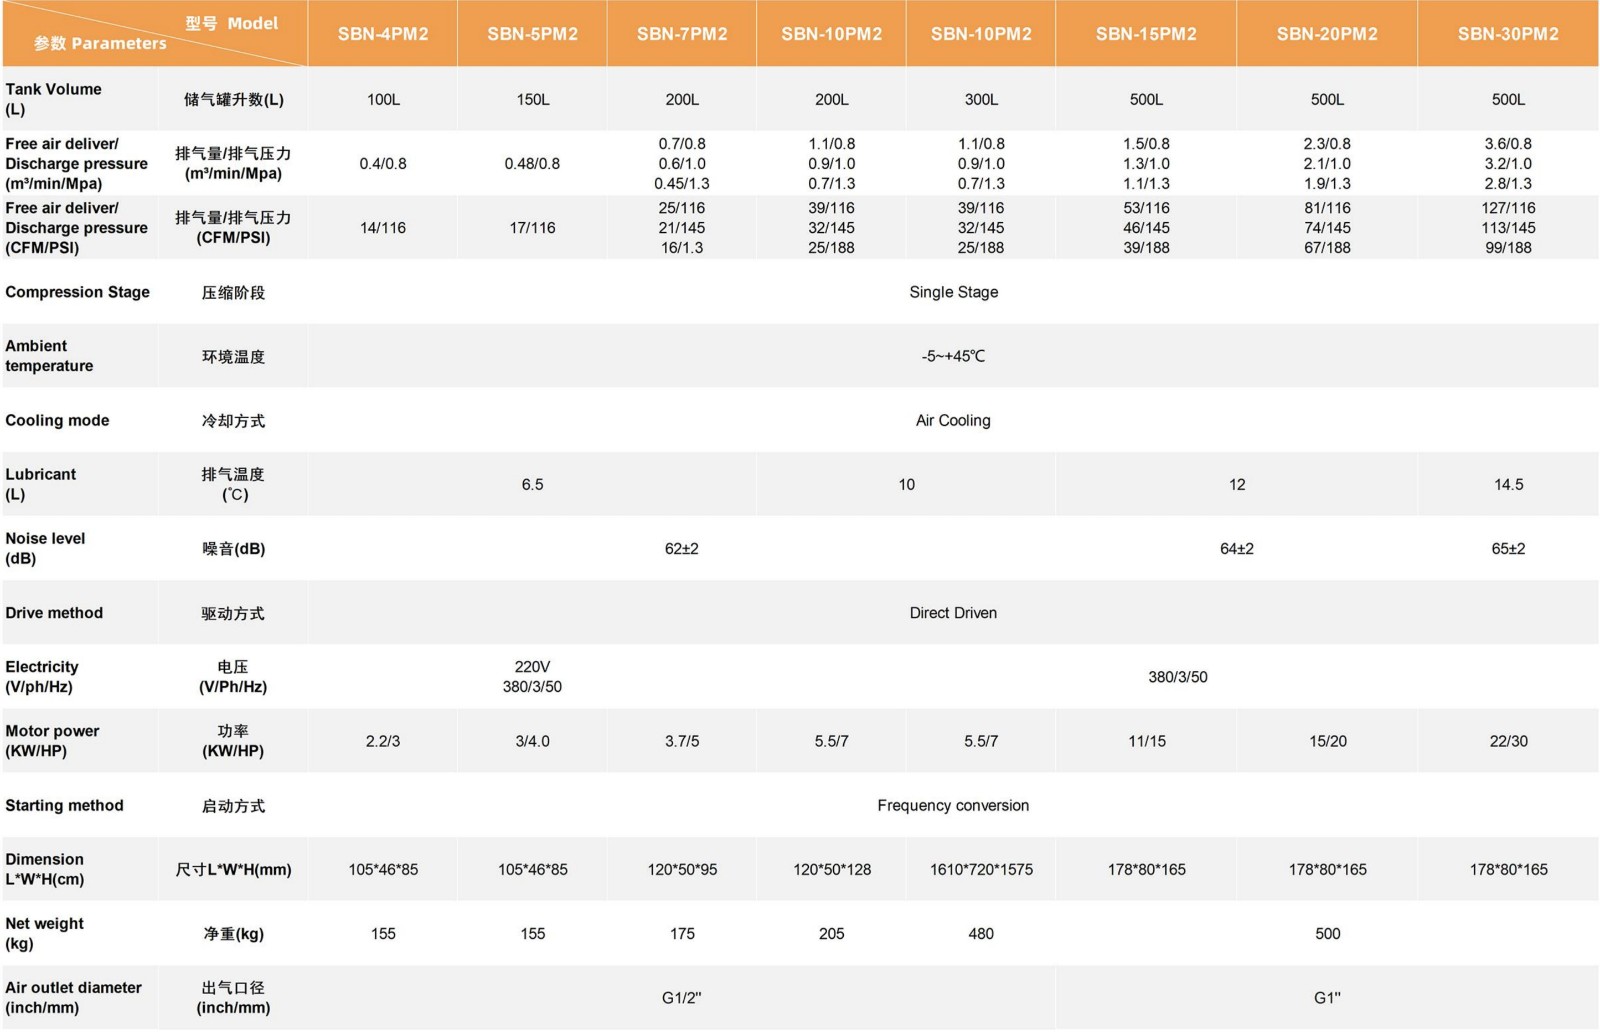Select the 150L tank volume cell
1600x1032 pixels.
[533, 100]
